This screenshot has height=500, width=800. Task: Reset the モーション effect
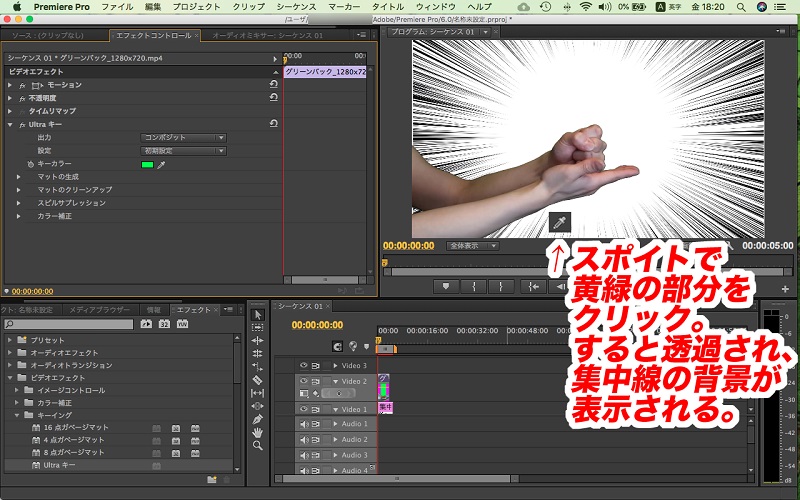click(x=273, y=84)
